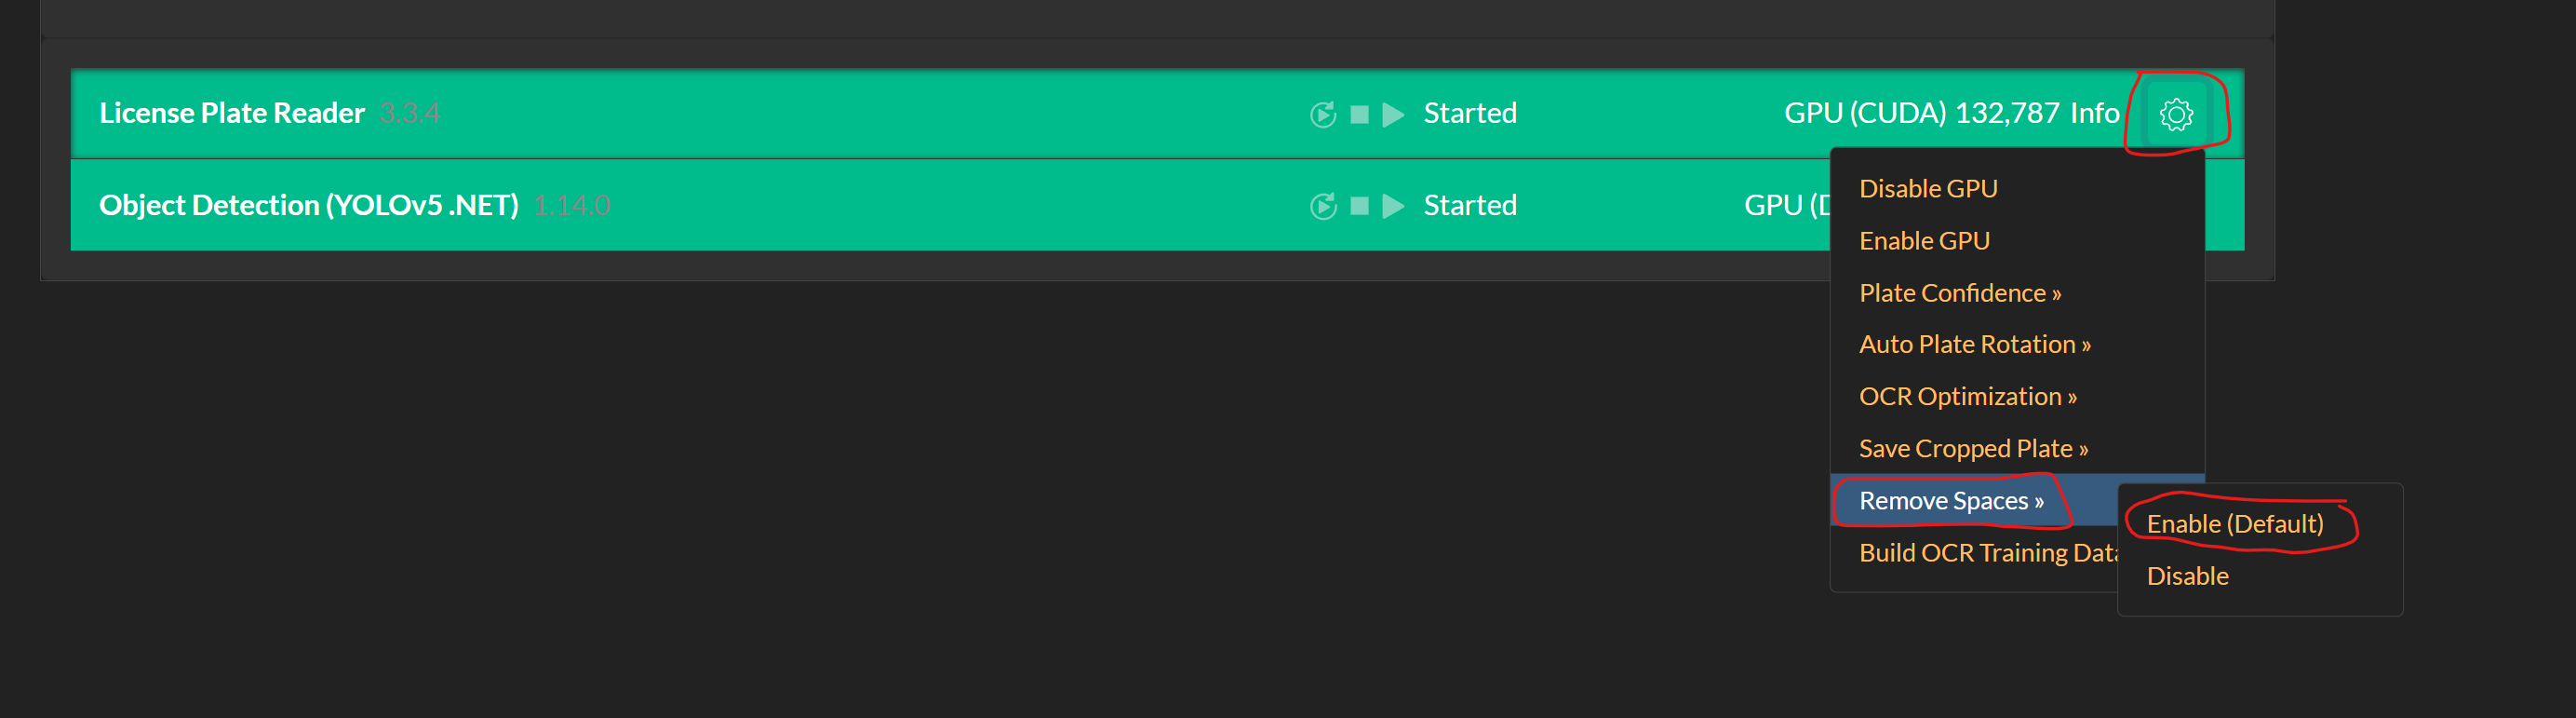2576x718 pixels.
Task: Expand the Remove Spaces submenu
Action: pos(1950,501)
